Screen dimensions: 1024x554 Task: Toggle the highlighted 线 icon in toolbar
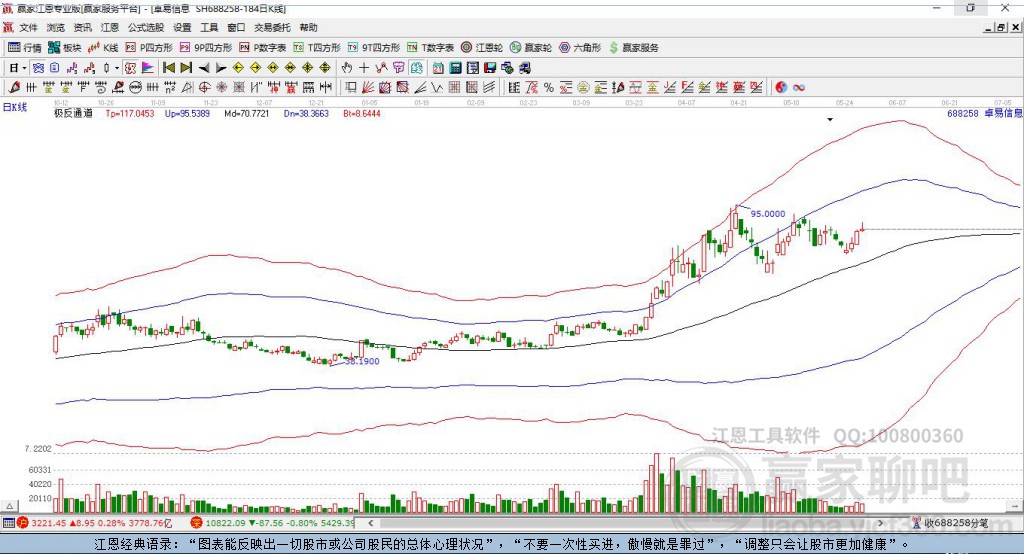point(417,68)
